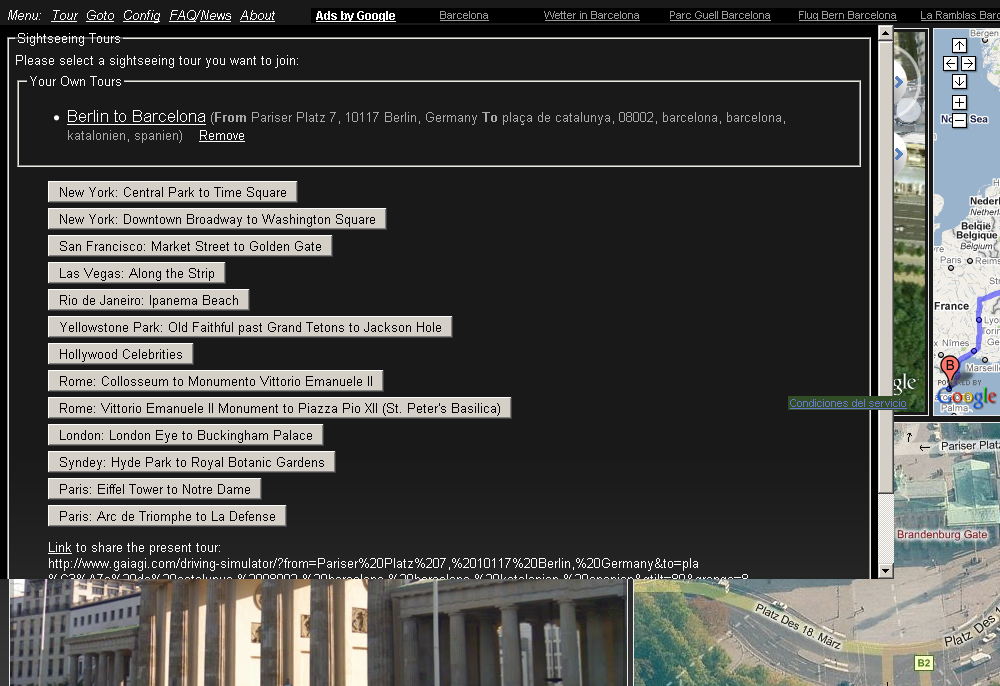Image resolution: width=1000 pixels, height=686 pixels.
Task: Start San Francisco Market Street to Golden Gate tour
Action: coord(190,246)
